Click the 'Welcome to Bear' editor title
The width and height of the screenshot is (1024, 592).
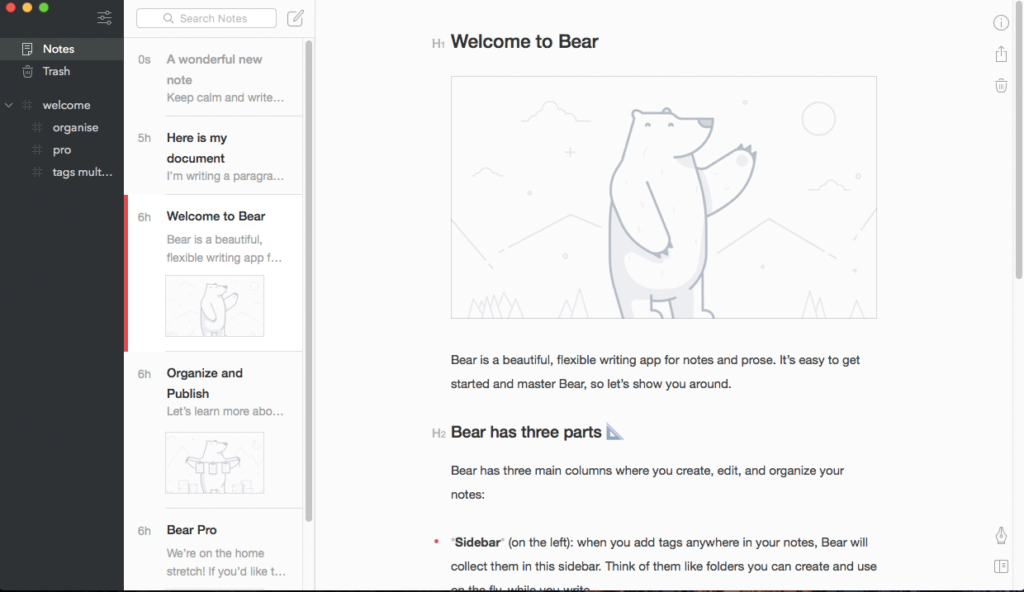tap(524, 42)
